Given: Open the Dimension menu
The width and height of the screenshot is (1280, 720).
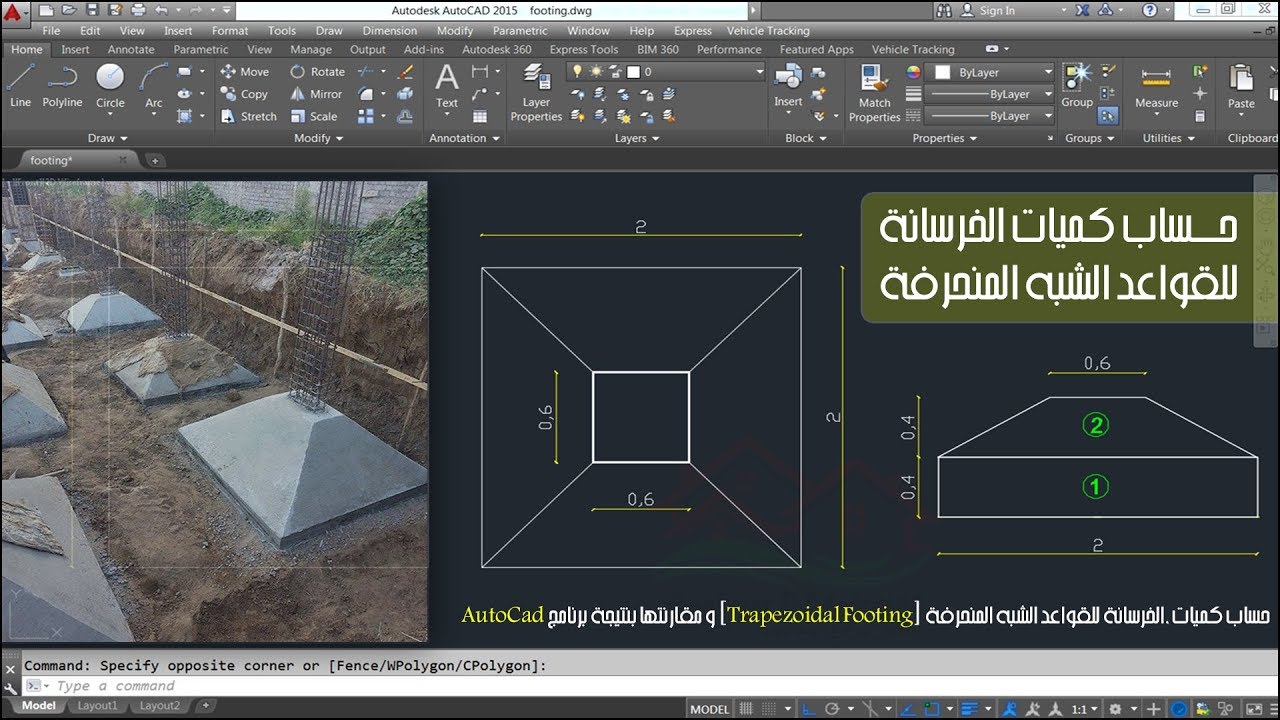Looking at the screenshot, I should pos(389,31).
